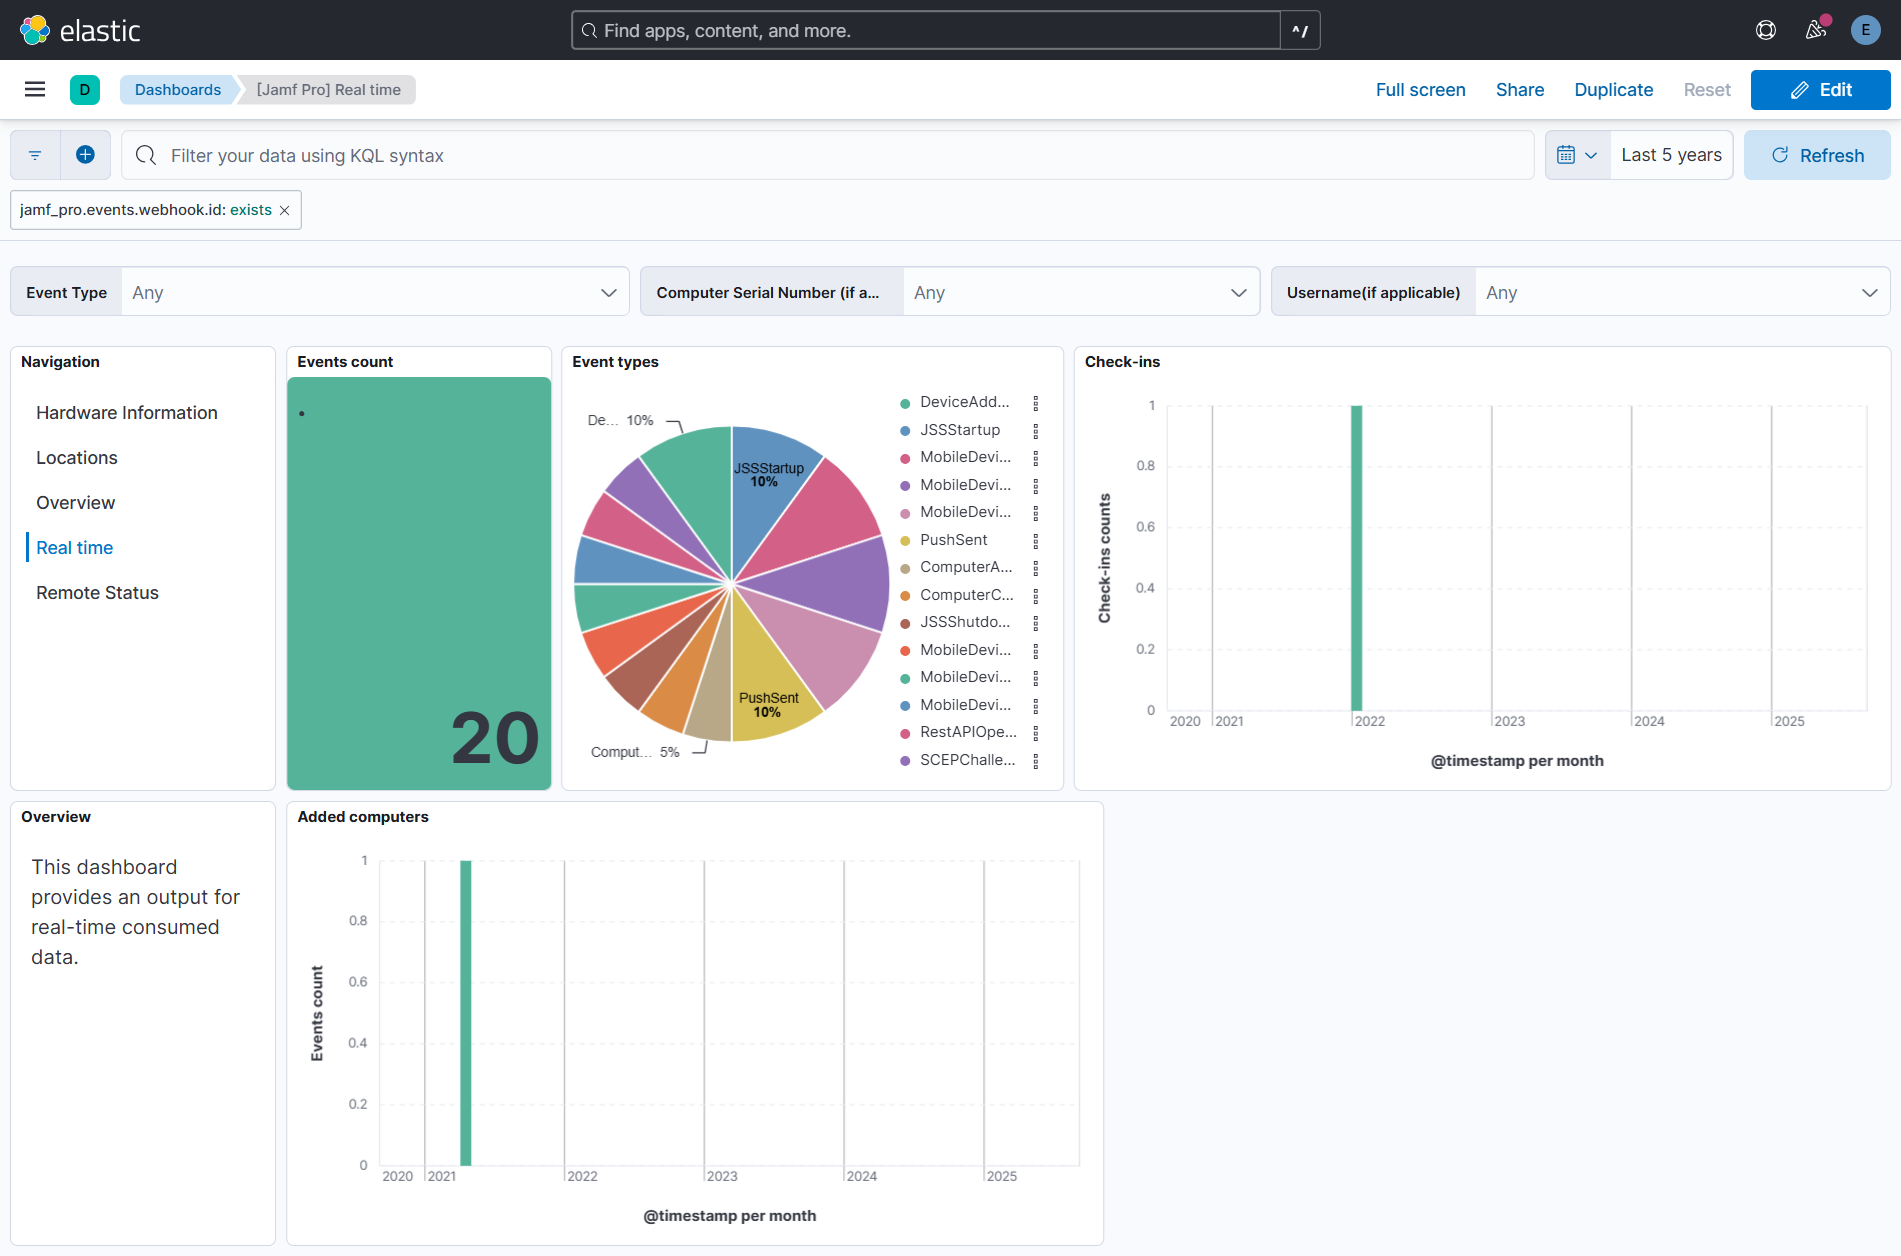1901x1256 pixels.
Task: Open the Event Type dropdown
Action: pos(607,291)
